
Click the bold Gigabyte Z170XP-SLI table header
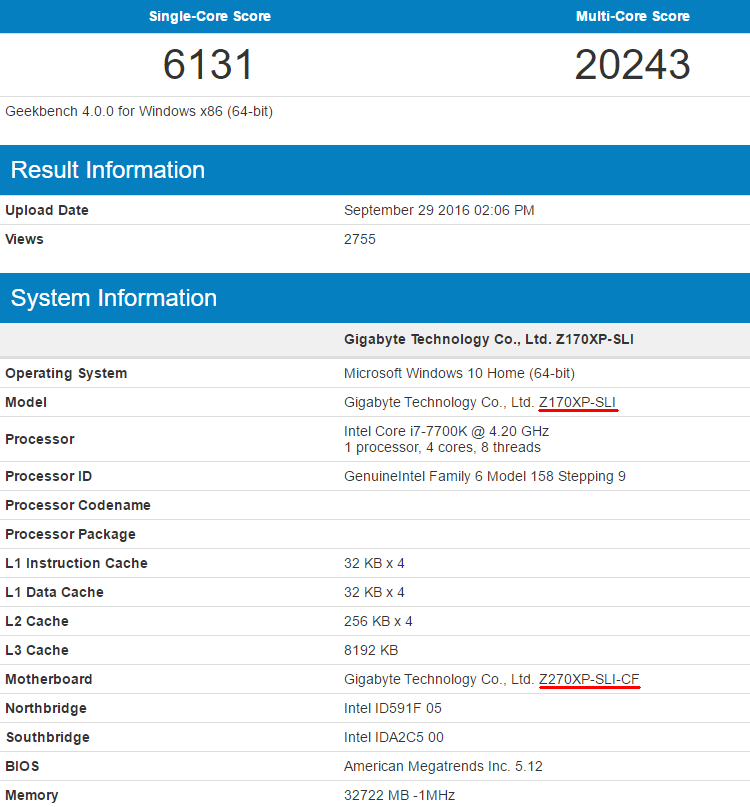pos(489,339)
